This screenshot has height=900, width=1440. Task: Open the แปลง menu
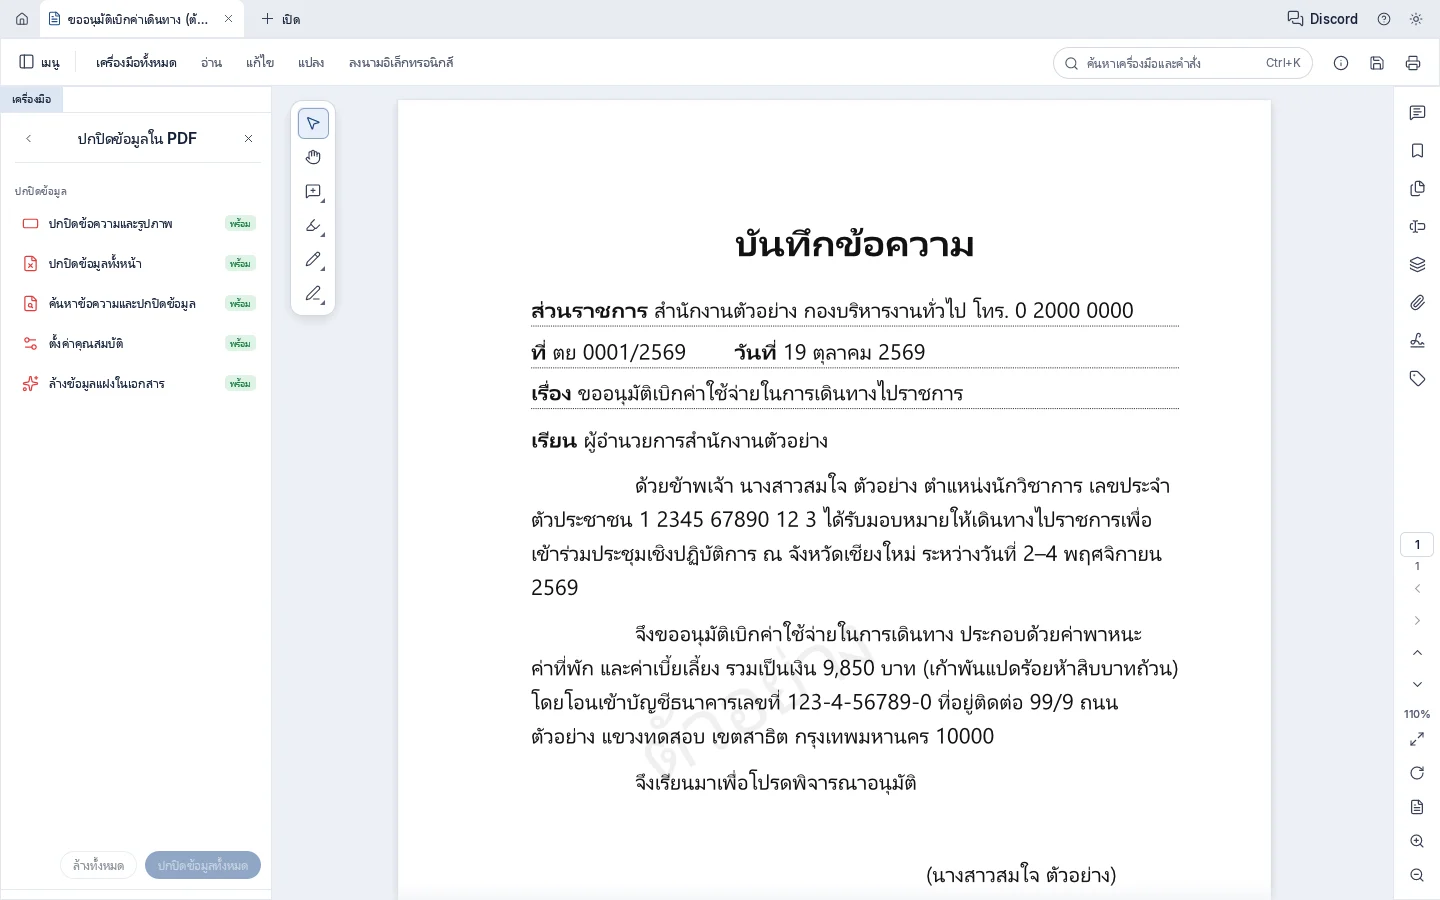311,63
